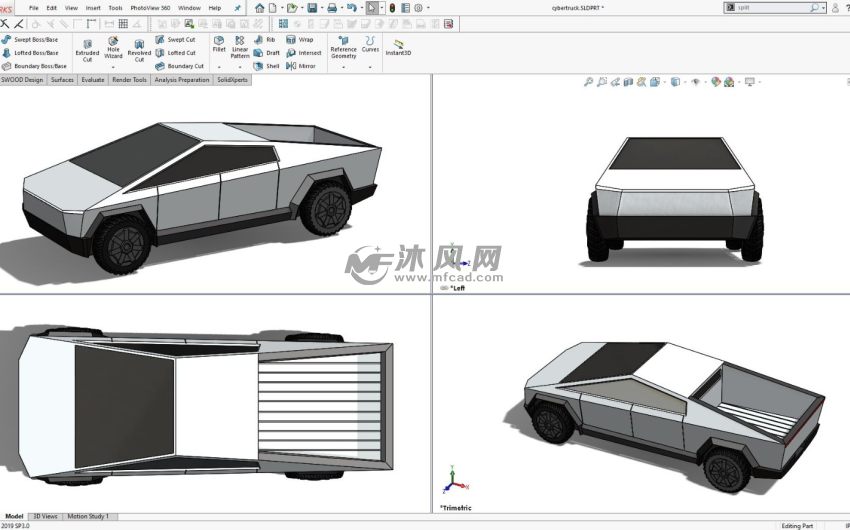This screenshot has width=850, height=530.
Task: Open Edit Appearance color ball icon
Action: (716, 82)
